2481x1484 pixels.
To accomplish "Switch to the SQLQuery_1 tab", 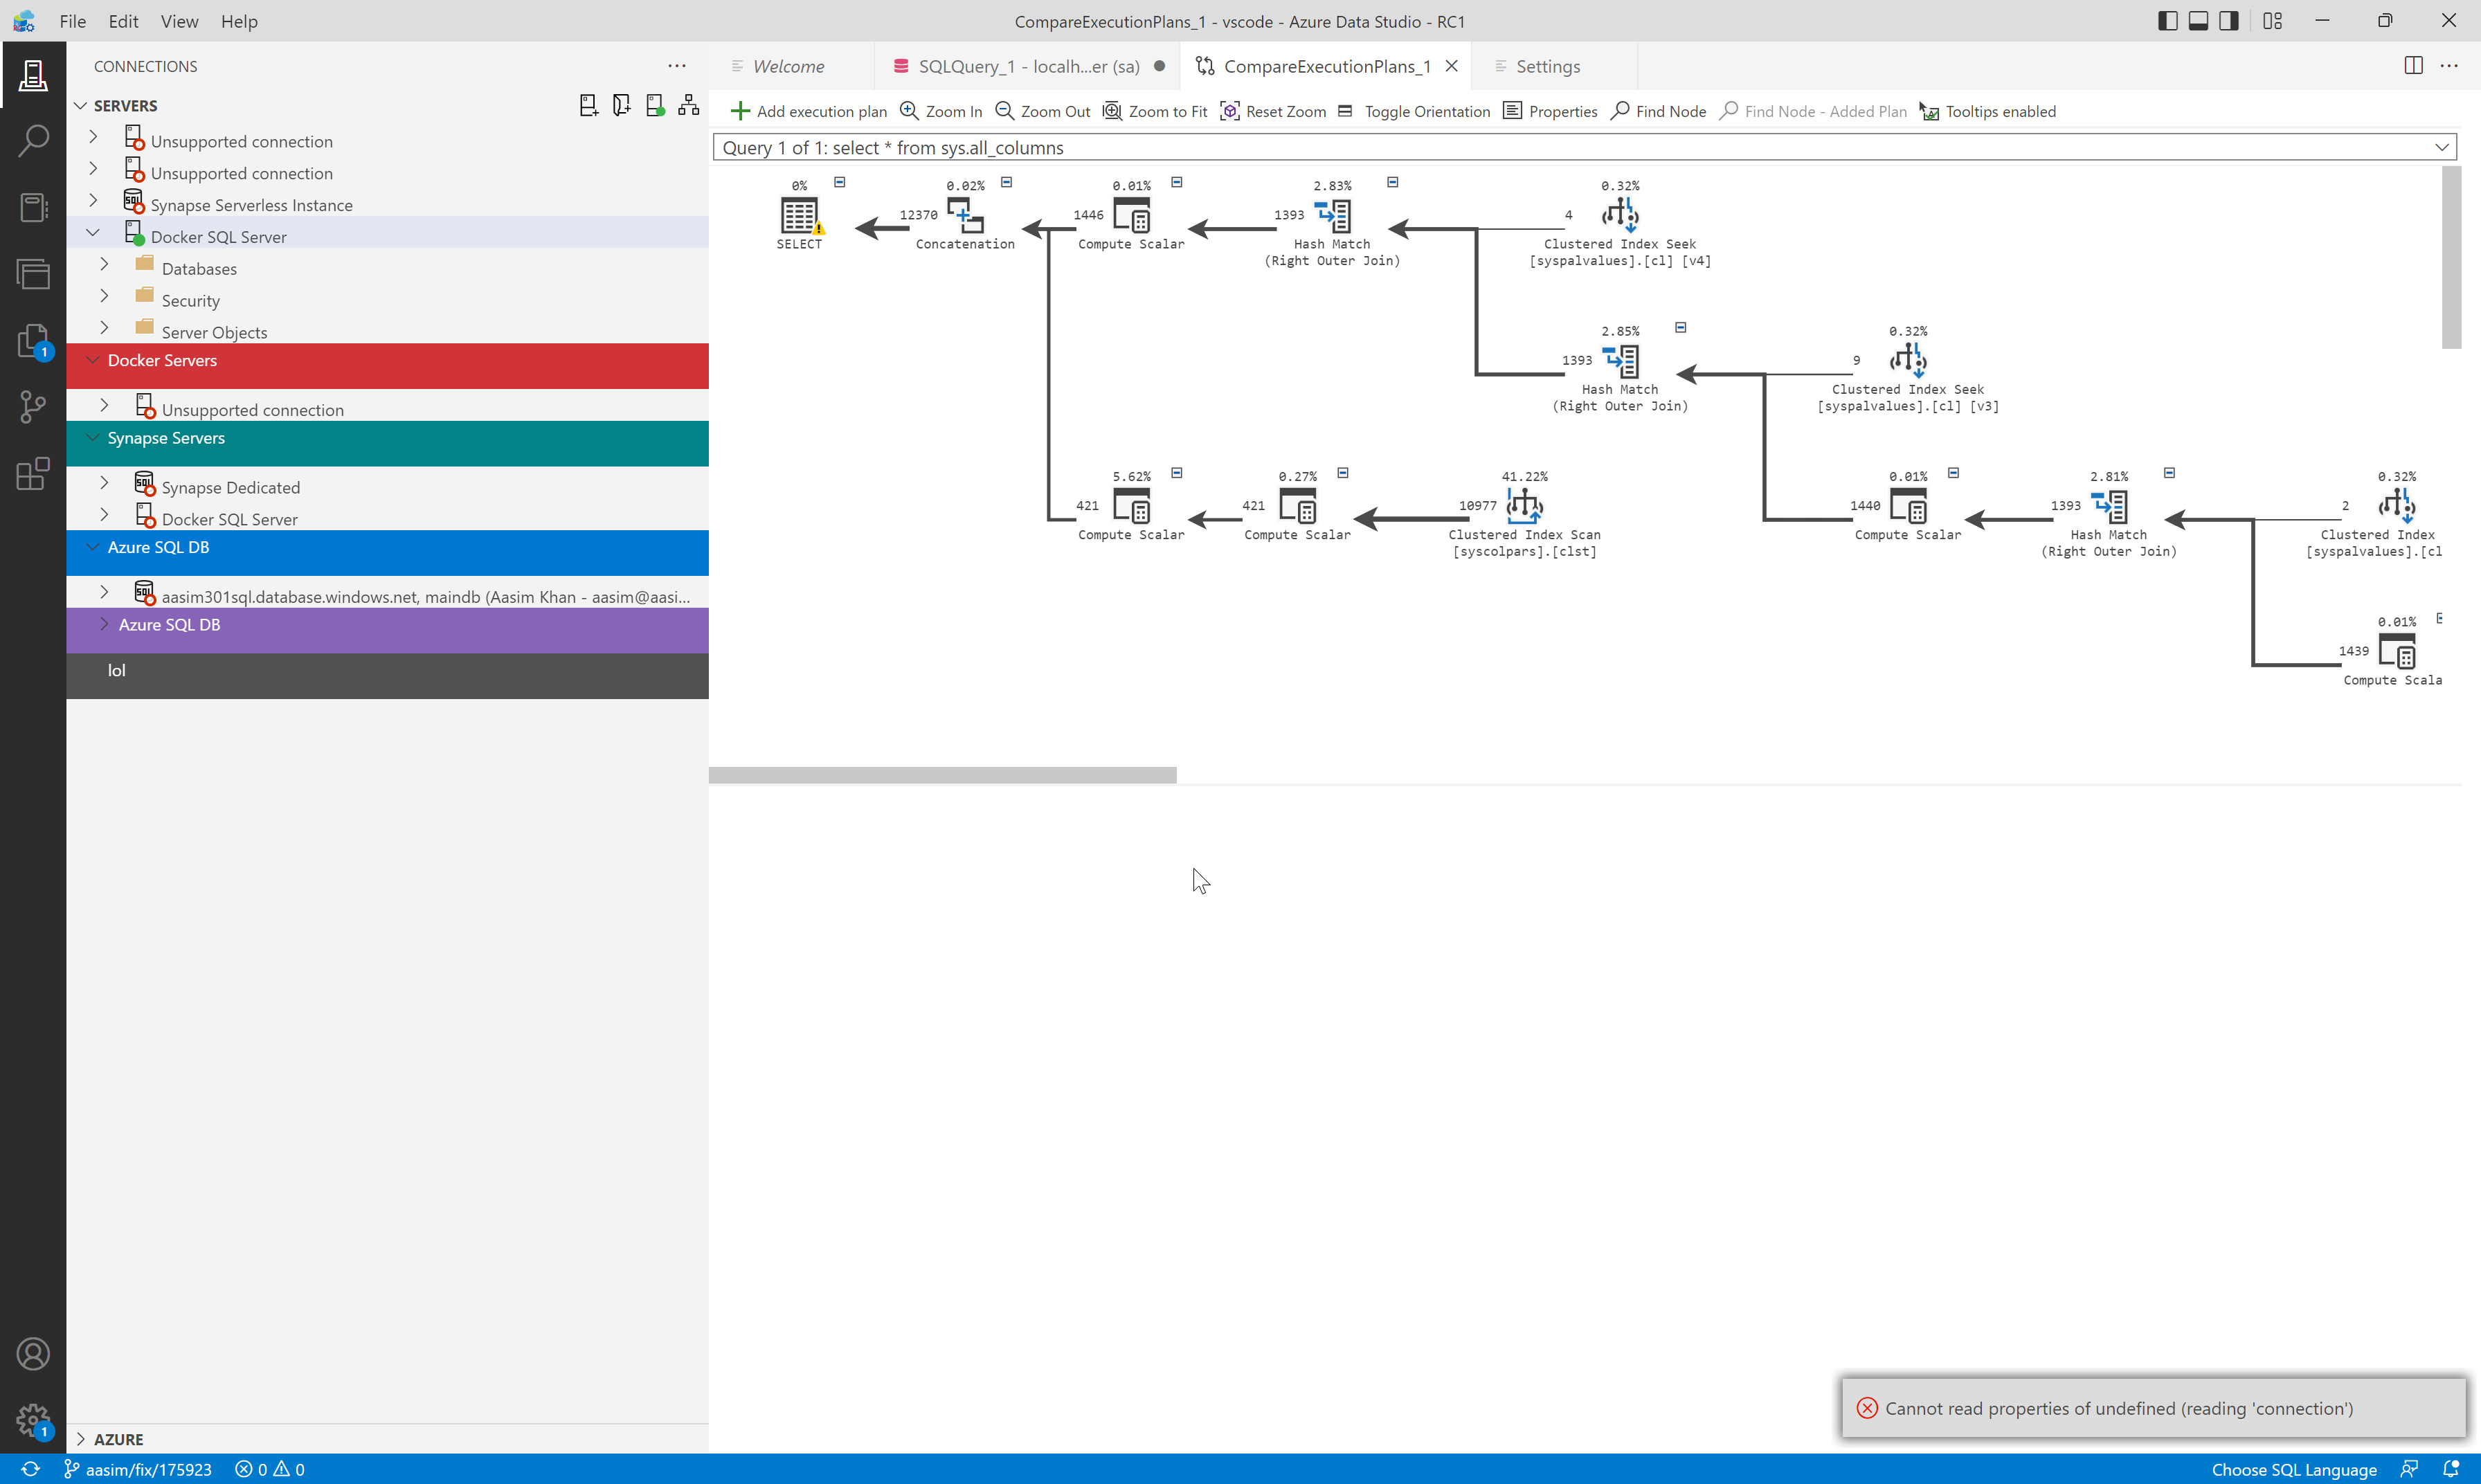I will [x=1019, y=66].
